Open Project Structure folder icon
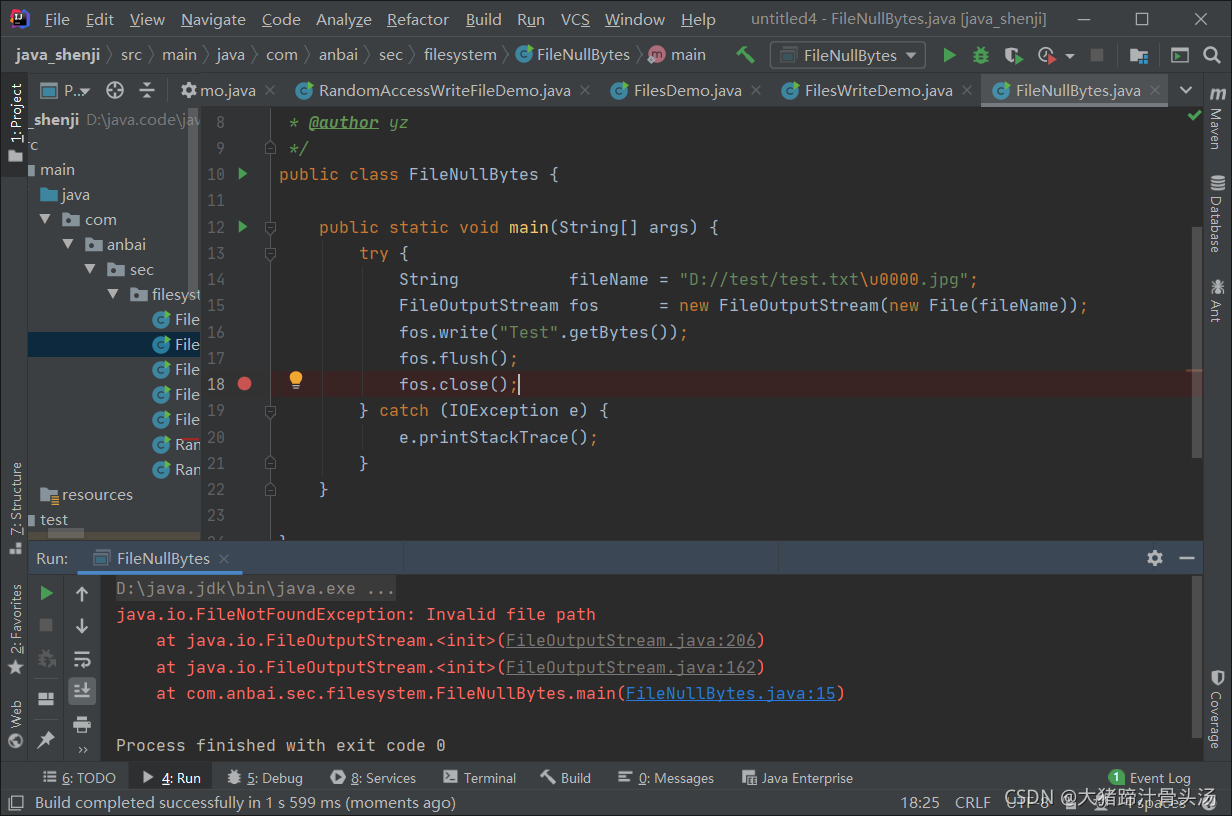Viewport: 1232px width, 816px height. [x=1138, y=56]
